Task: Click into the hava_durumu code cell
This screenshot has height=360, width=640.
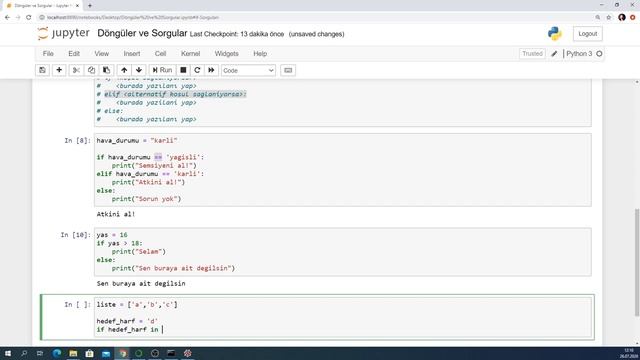Action: pos(342,170)
